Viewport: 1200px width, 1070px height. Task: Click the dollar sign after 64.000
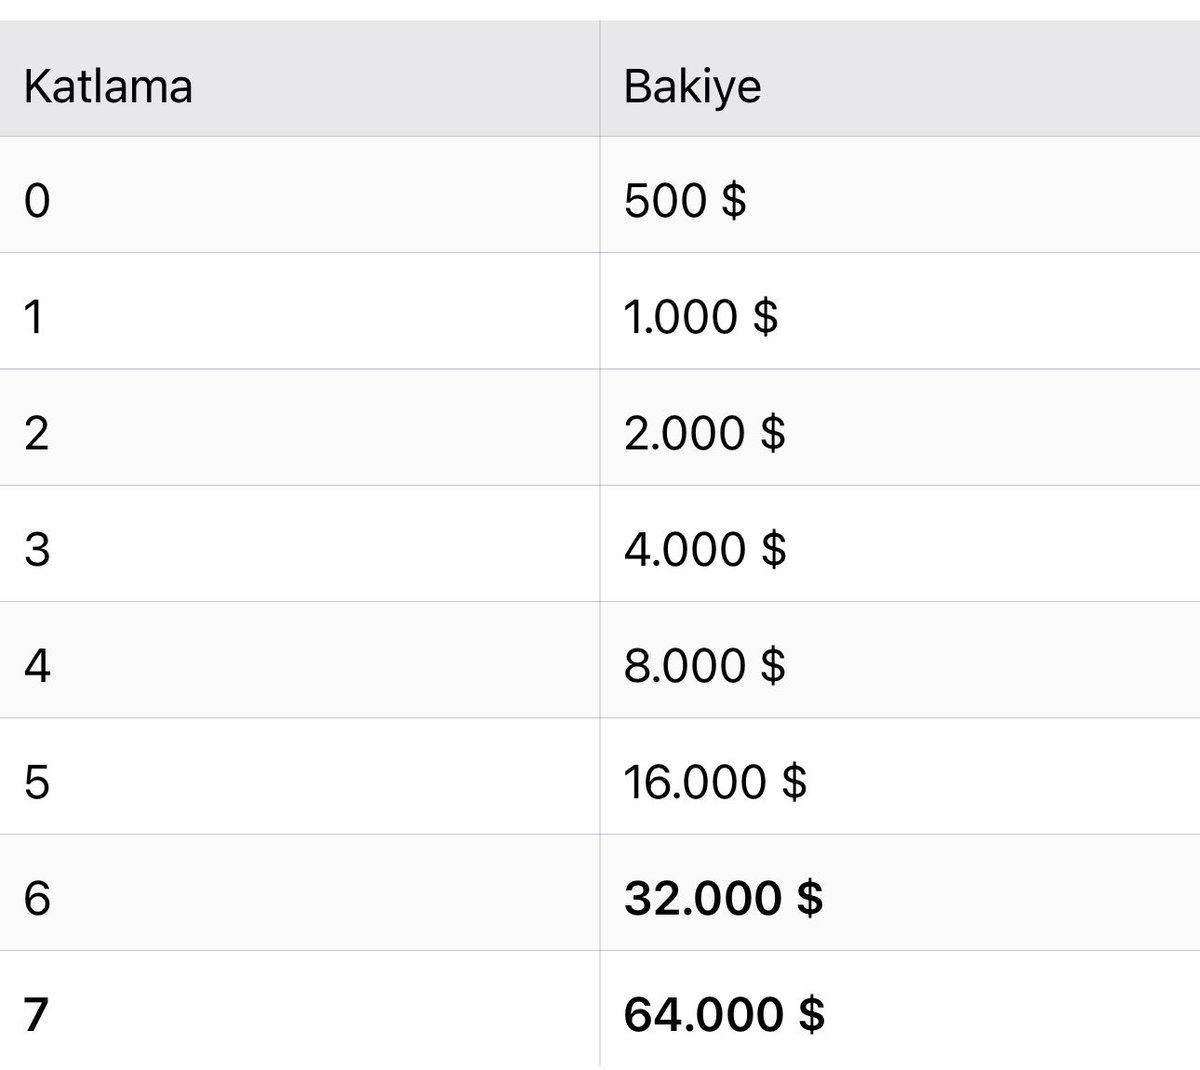tap(812, 1014)
